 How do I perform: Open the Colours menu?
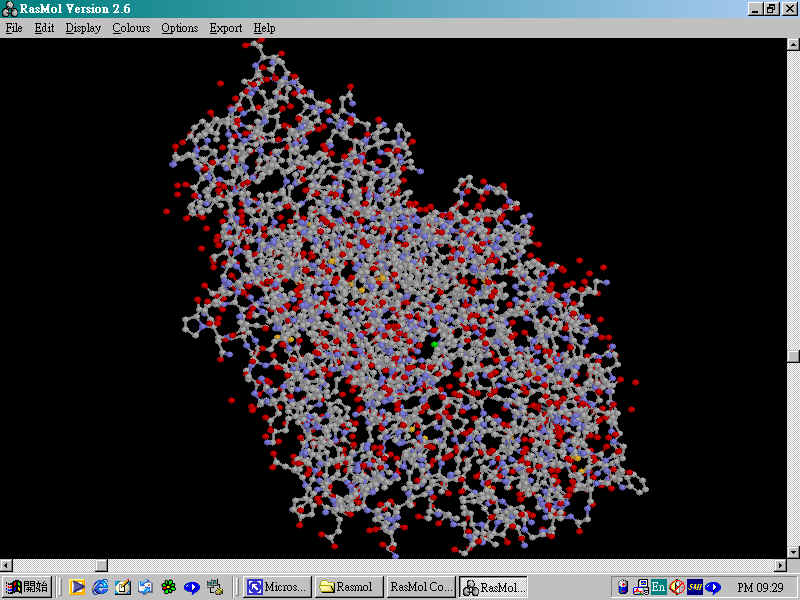(x=131, y=28)
